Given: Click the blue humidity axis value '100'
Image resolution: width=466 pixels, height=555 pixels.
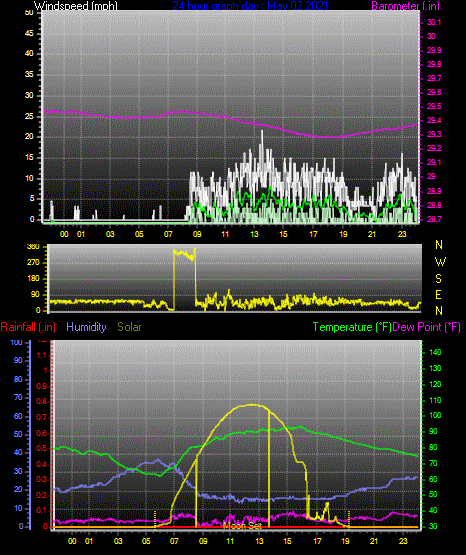Looking at the screenshot, I should tap(17, 343).
